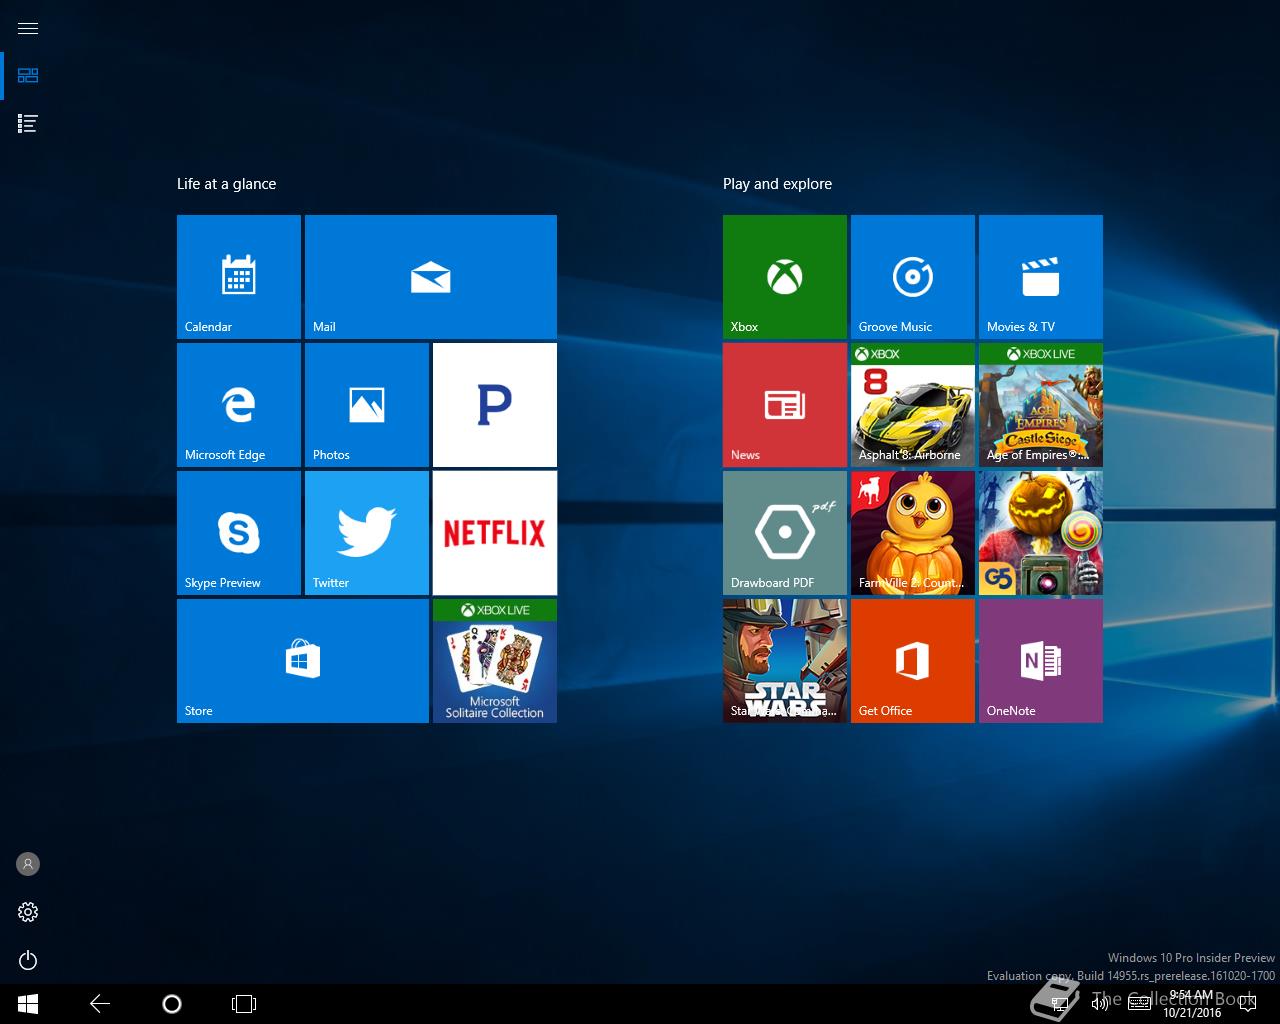Launch Age of Empires Castle Siege tile
This screenshot has width=1280, height=1024.
coord(1041,405)
